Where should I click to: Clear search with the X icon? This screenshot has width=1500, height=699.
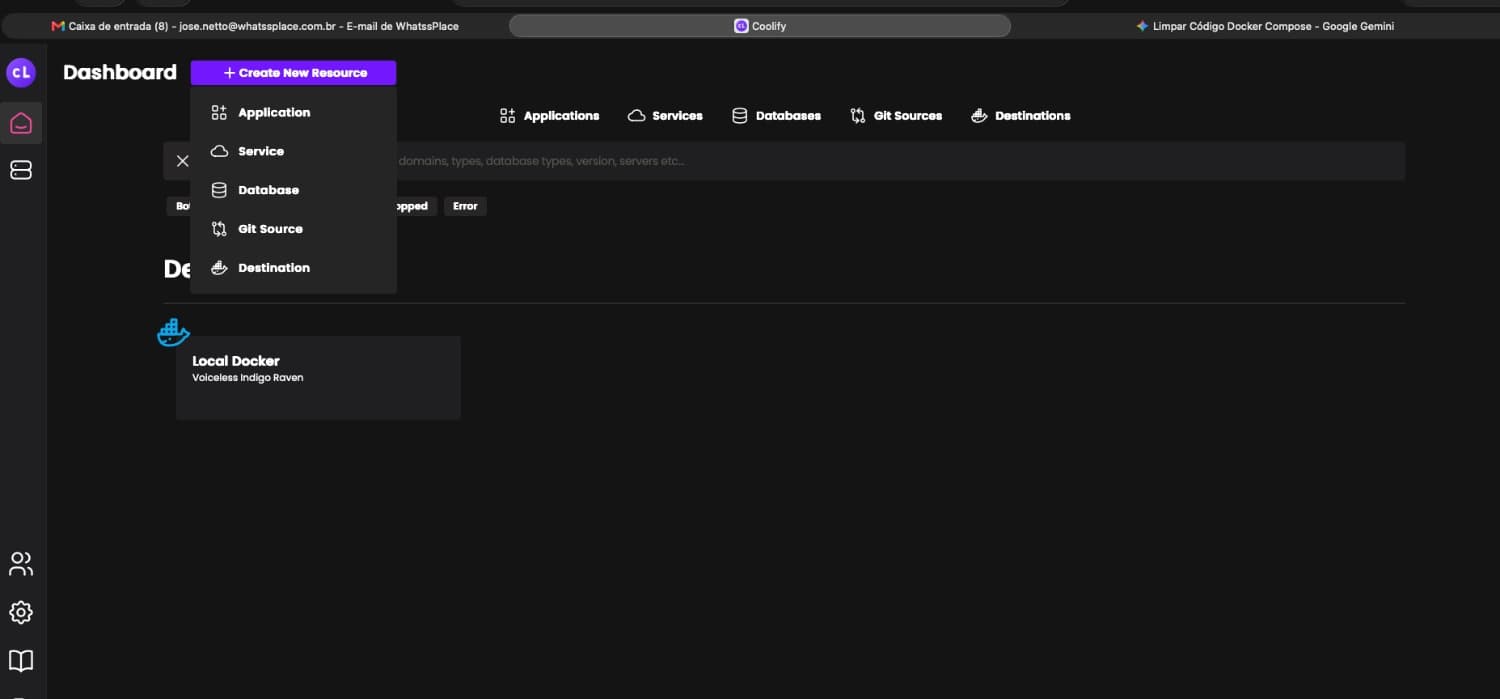coord(182,161)
